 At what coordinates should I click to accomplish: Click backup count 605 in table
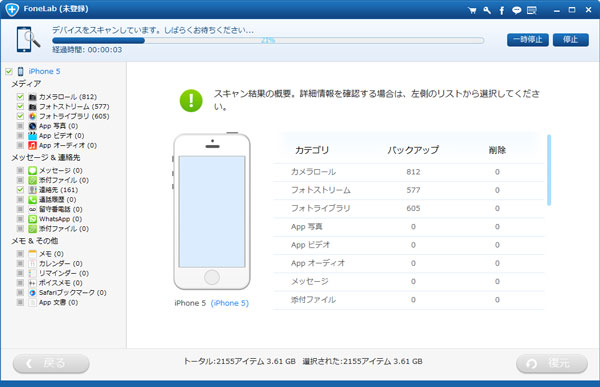pyautogui.click(x=413, y=209)
